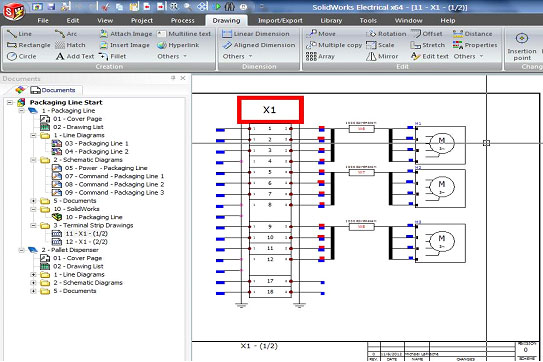
Task: Open the Array tool
Action: pos(320,56)
